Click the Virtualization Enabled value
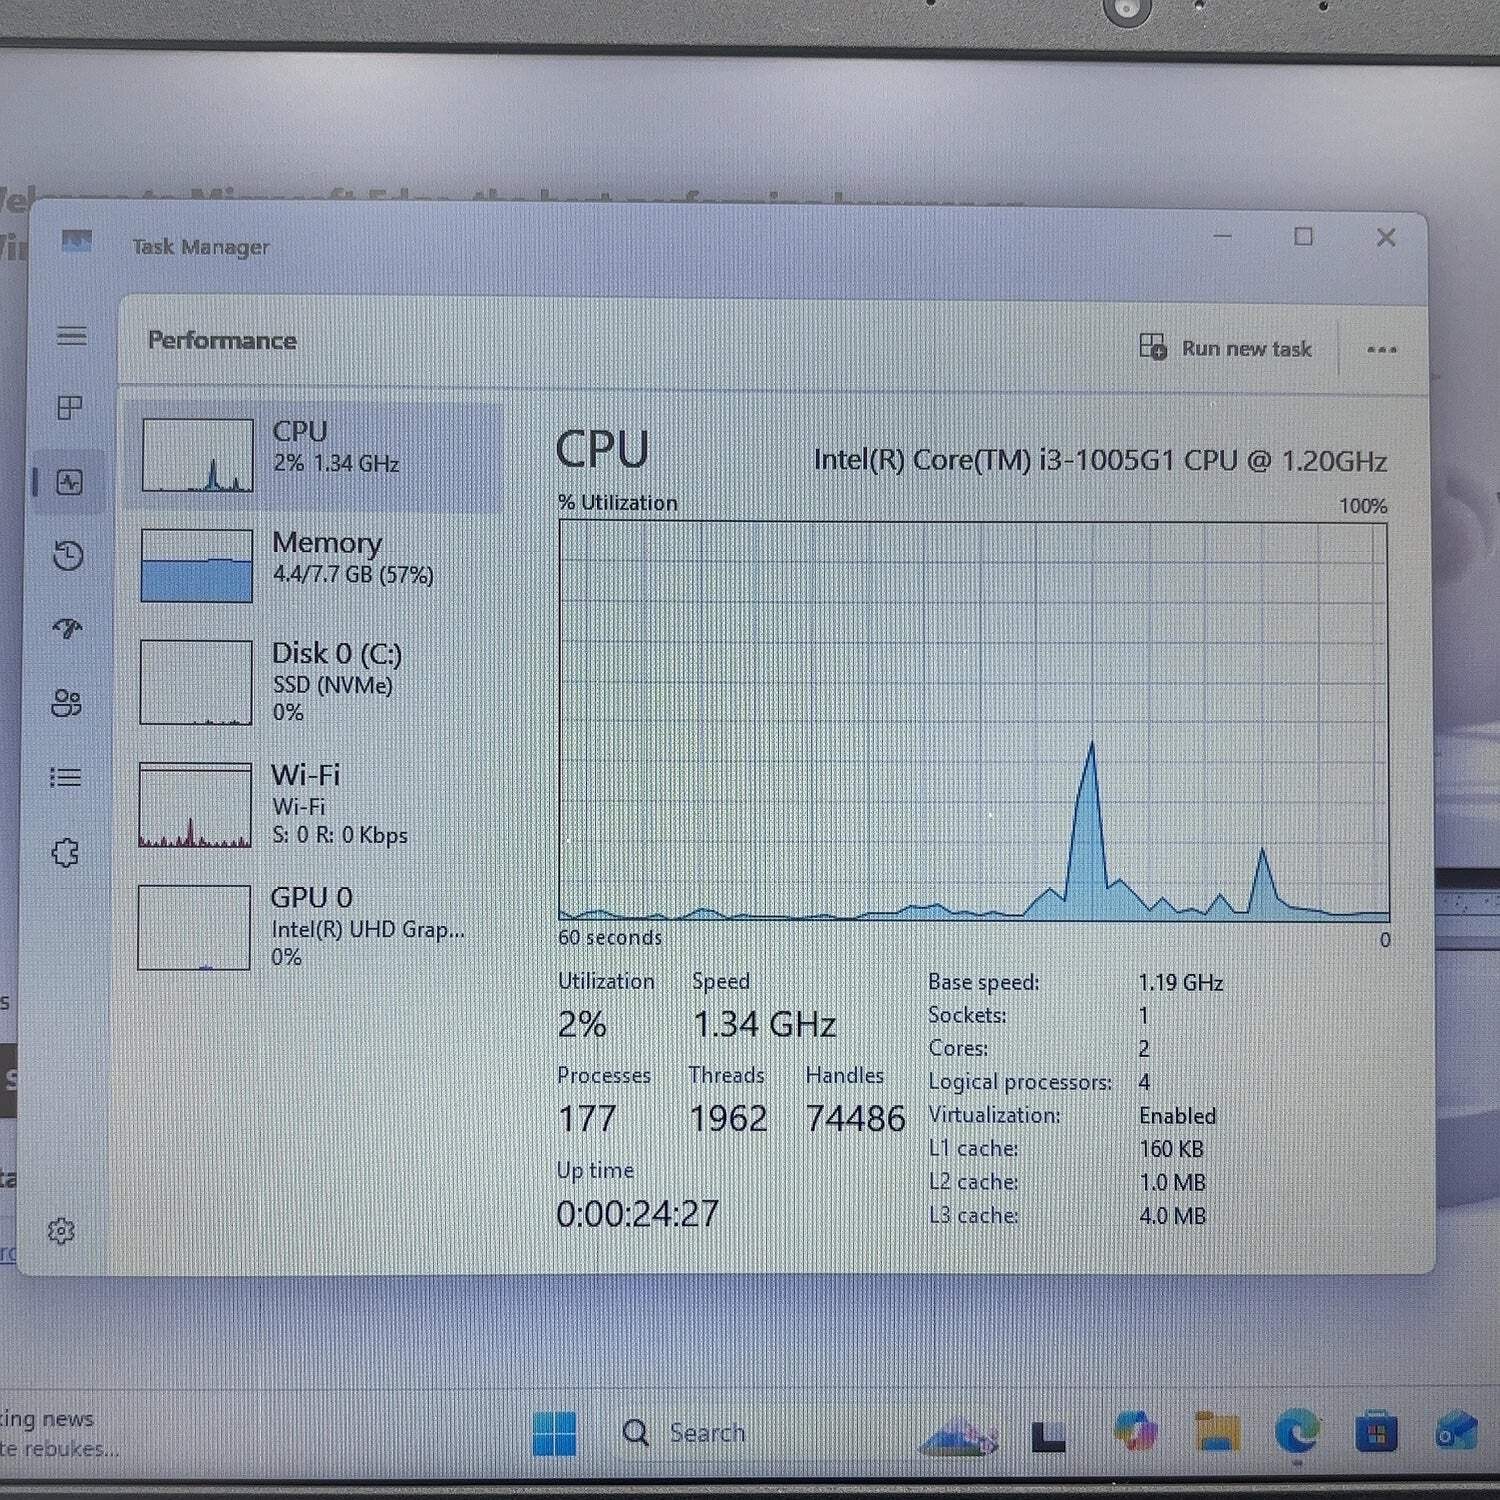The image size is (1500, 1500). click(x=1177, y=1116)
